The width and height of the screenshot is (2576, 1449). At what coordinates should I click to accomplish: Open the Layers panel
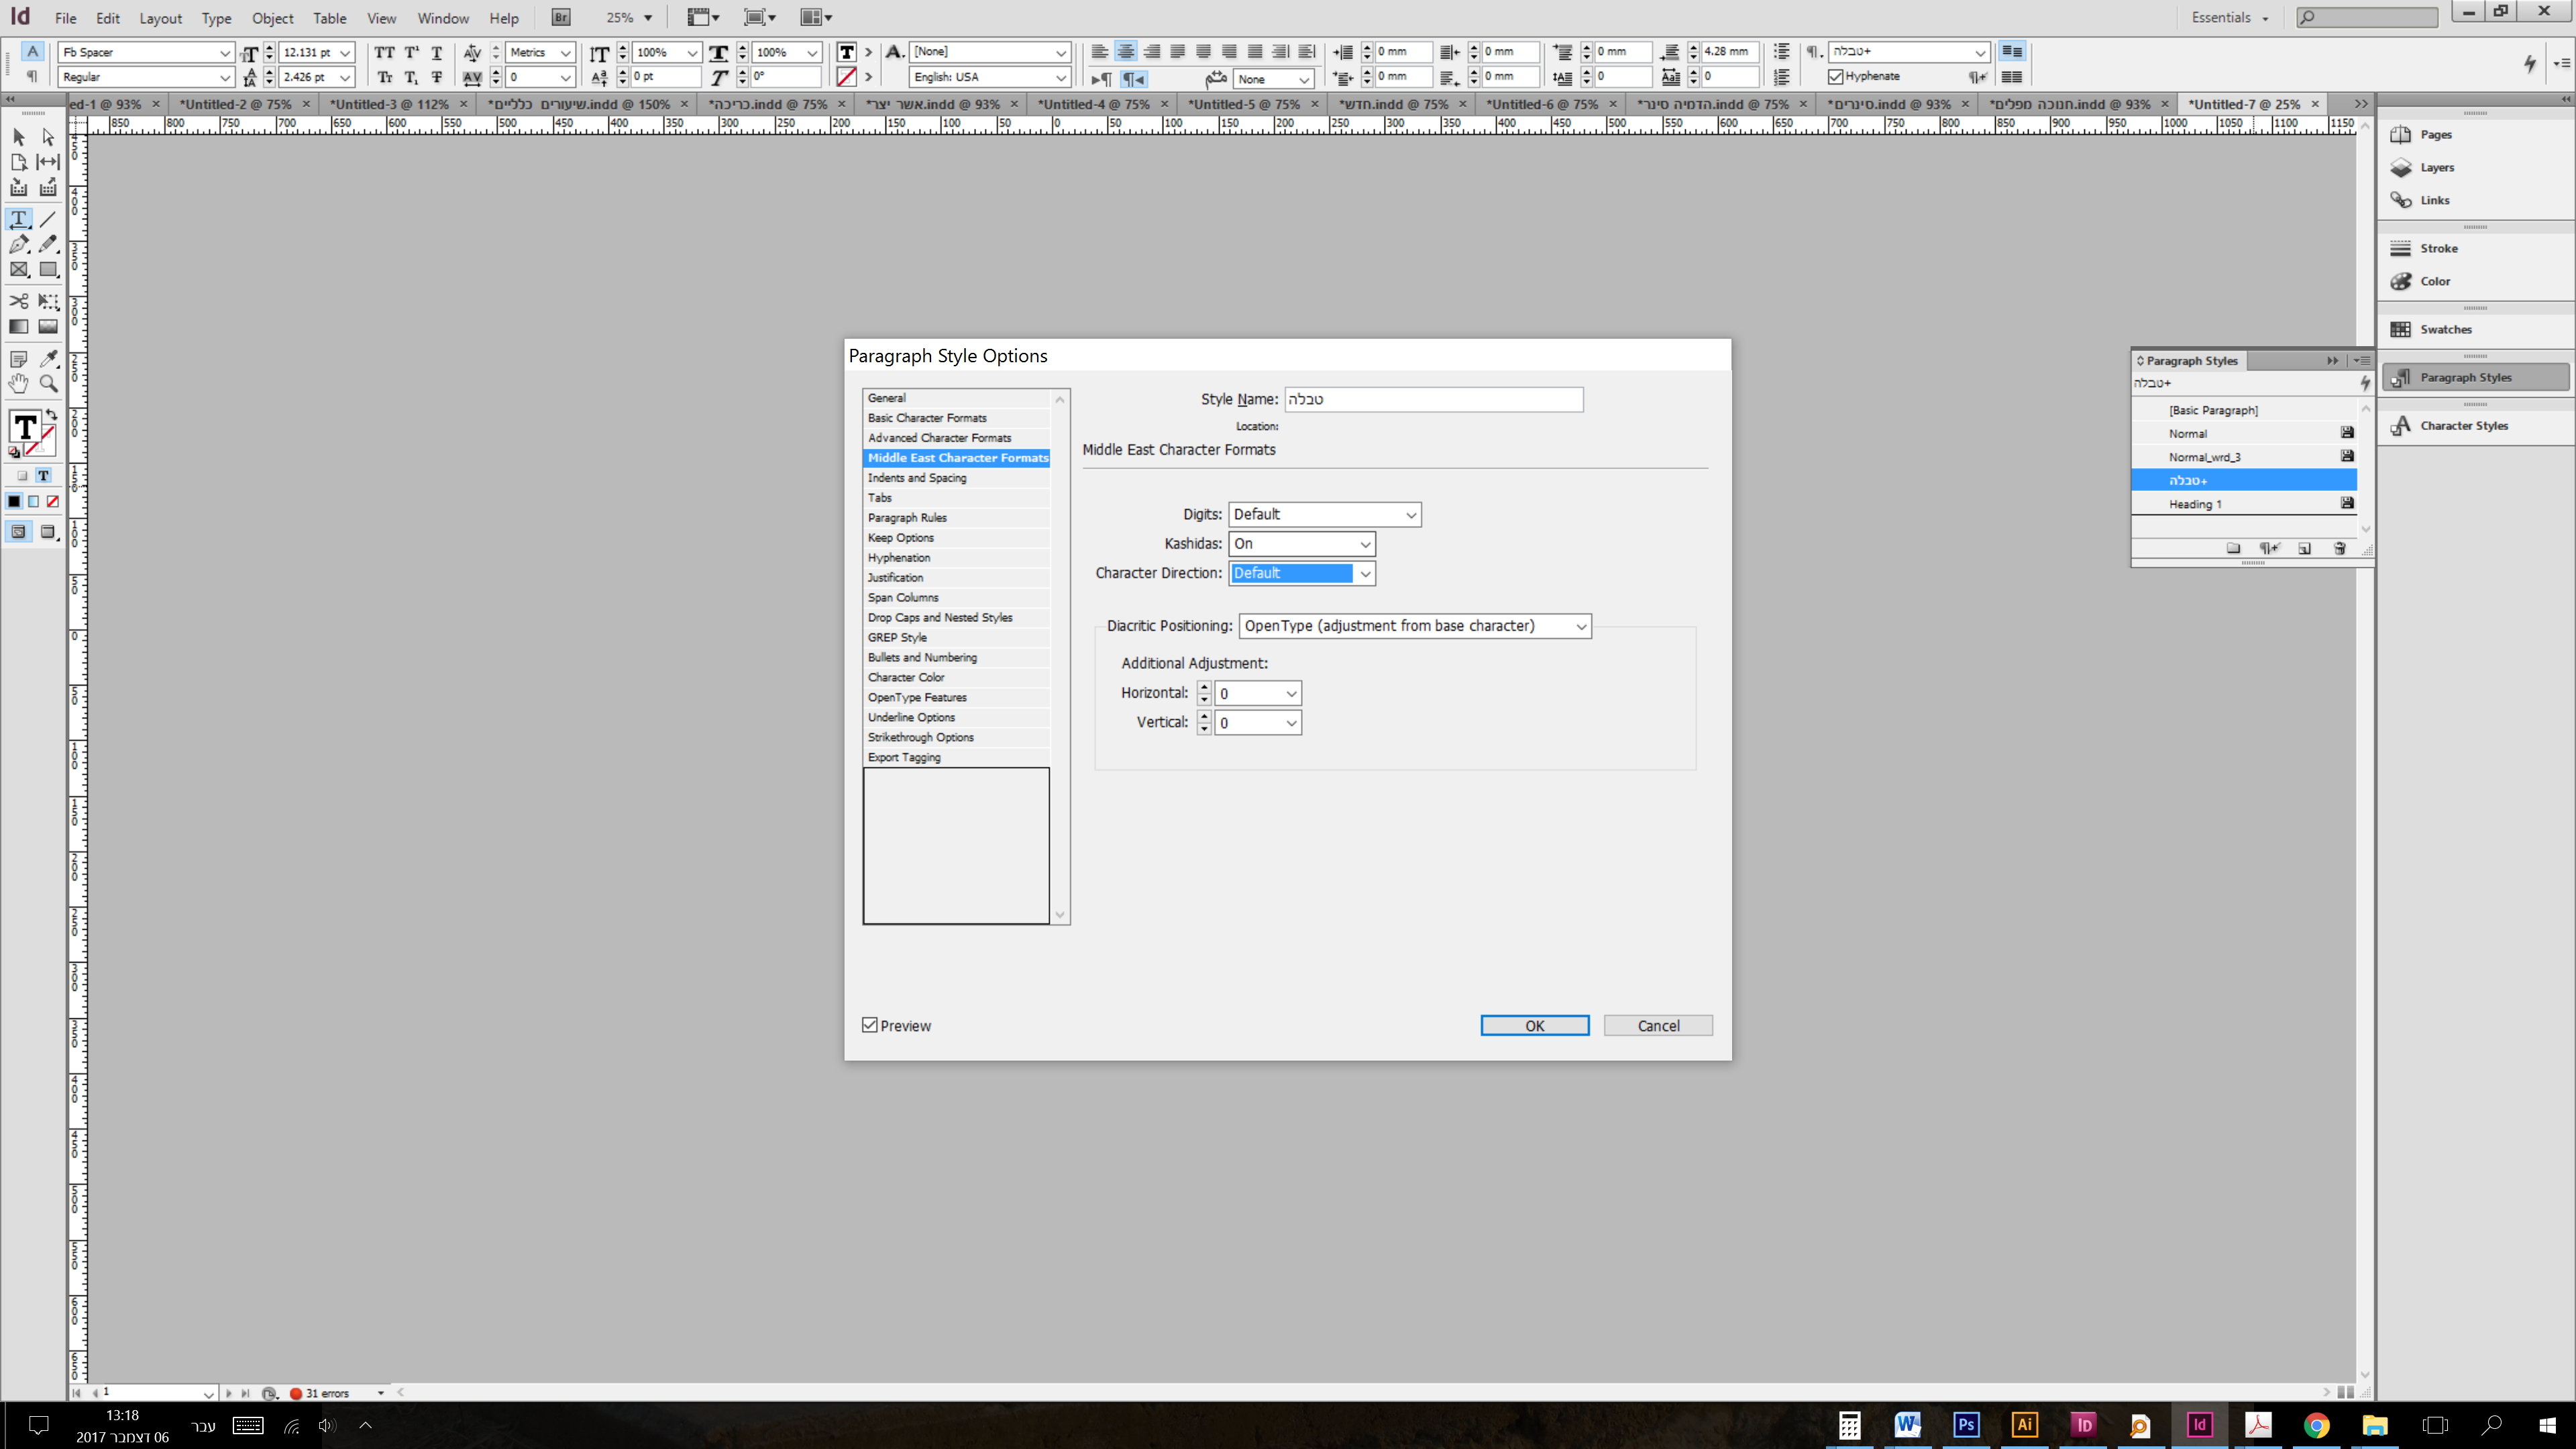coord(2436,167)
